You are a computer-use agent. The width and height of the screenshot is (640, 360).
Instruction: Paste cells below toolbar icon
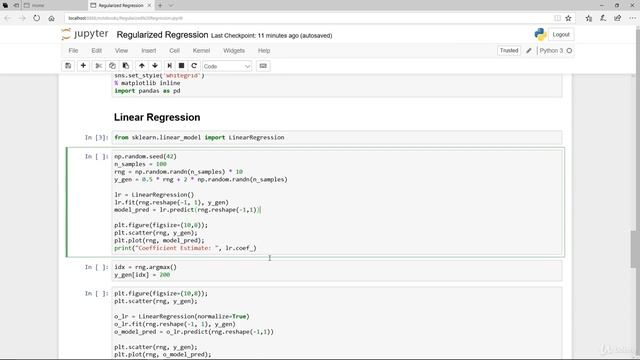pyautogui.click(x=126, y=66)
